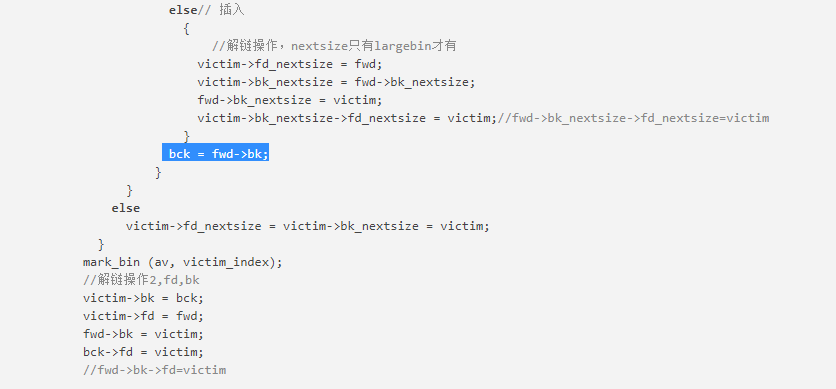Click the trailing gray comment fwd->bk_nextsize->fd_nextsize=victim
This screenshot has width=836, height=389.
pyautogui.click(x=633, y=118)
